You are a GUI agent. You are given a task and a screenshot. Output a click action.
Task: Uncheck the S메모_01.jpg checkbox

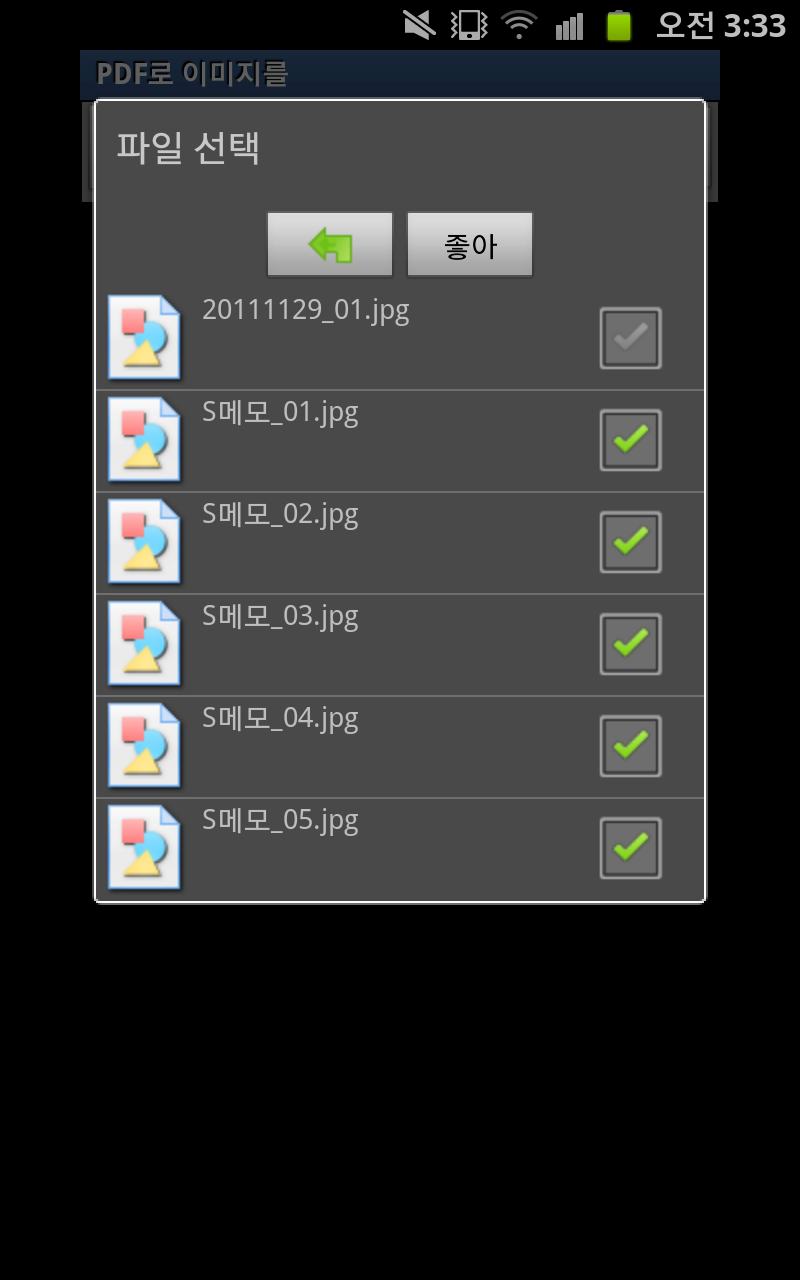tap(630, 440)
